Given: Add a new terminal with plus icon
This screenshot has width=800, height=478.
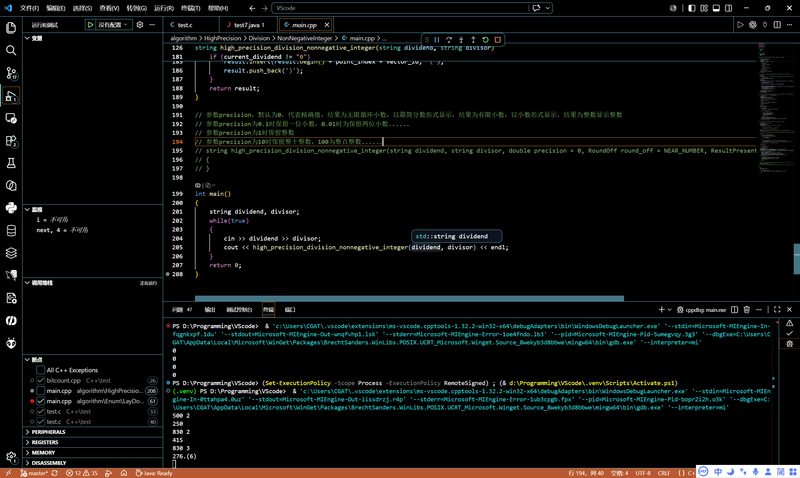Looking at the screenshot, I should [661, 310].
